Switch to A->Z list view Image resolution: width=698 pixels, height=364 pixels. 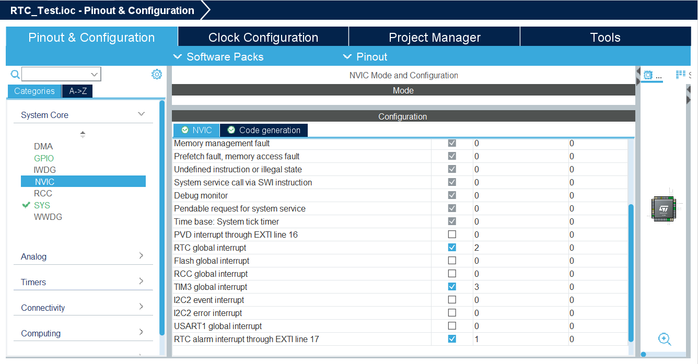click(77, 91)
